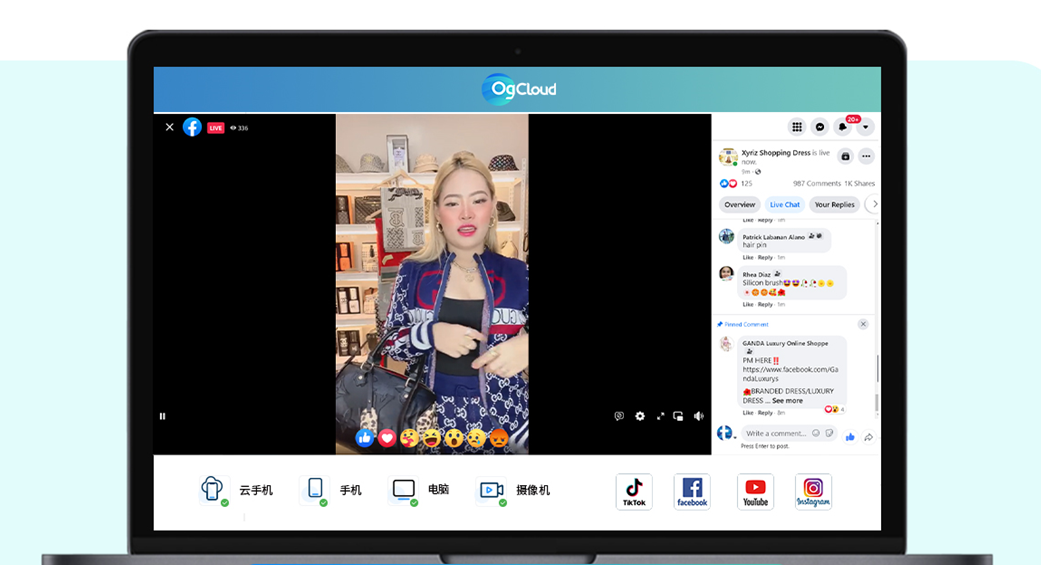Screen dimensions: 1041x565
Task: Expand video to fullscreen
Action: [661, 416]
